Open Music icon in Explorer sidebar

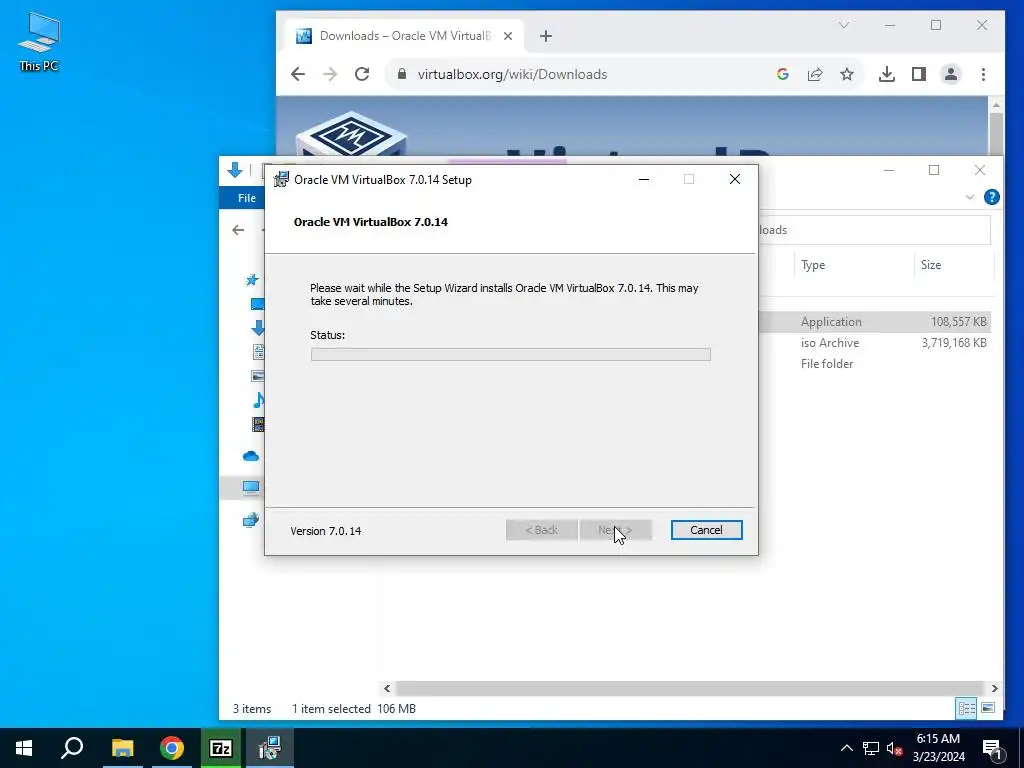point(259,400)
